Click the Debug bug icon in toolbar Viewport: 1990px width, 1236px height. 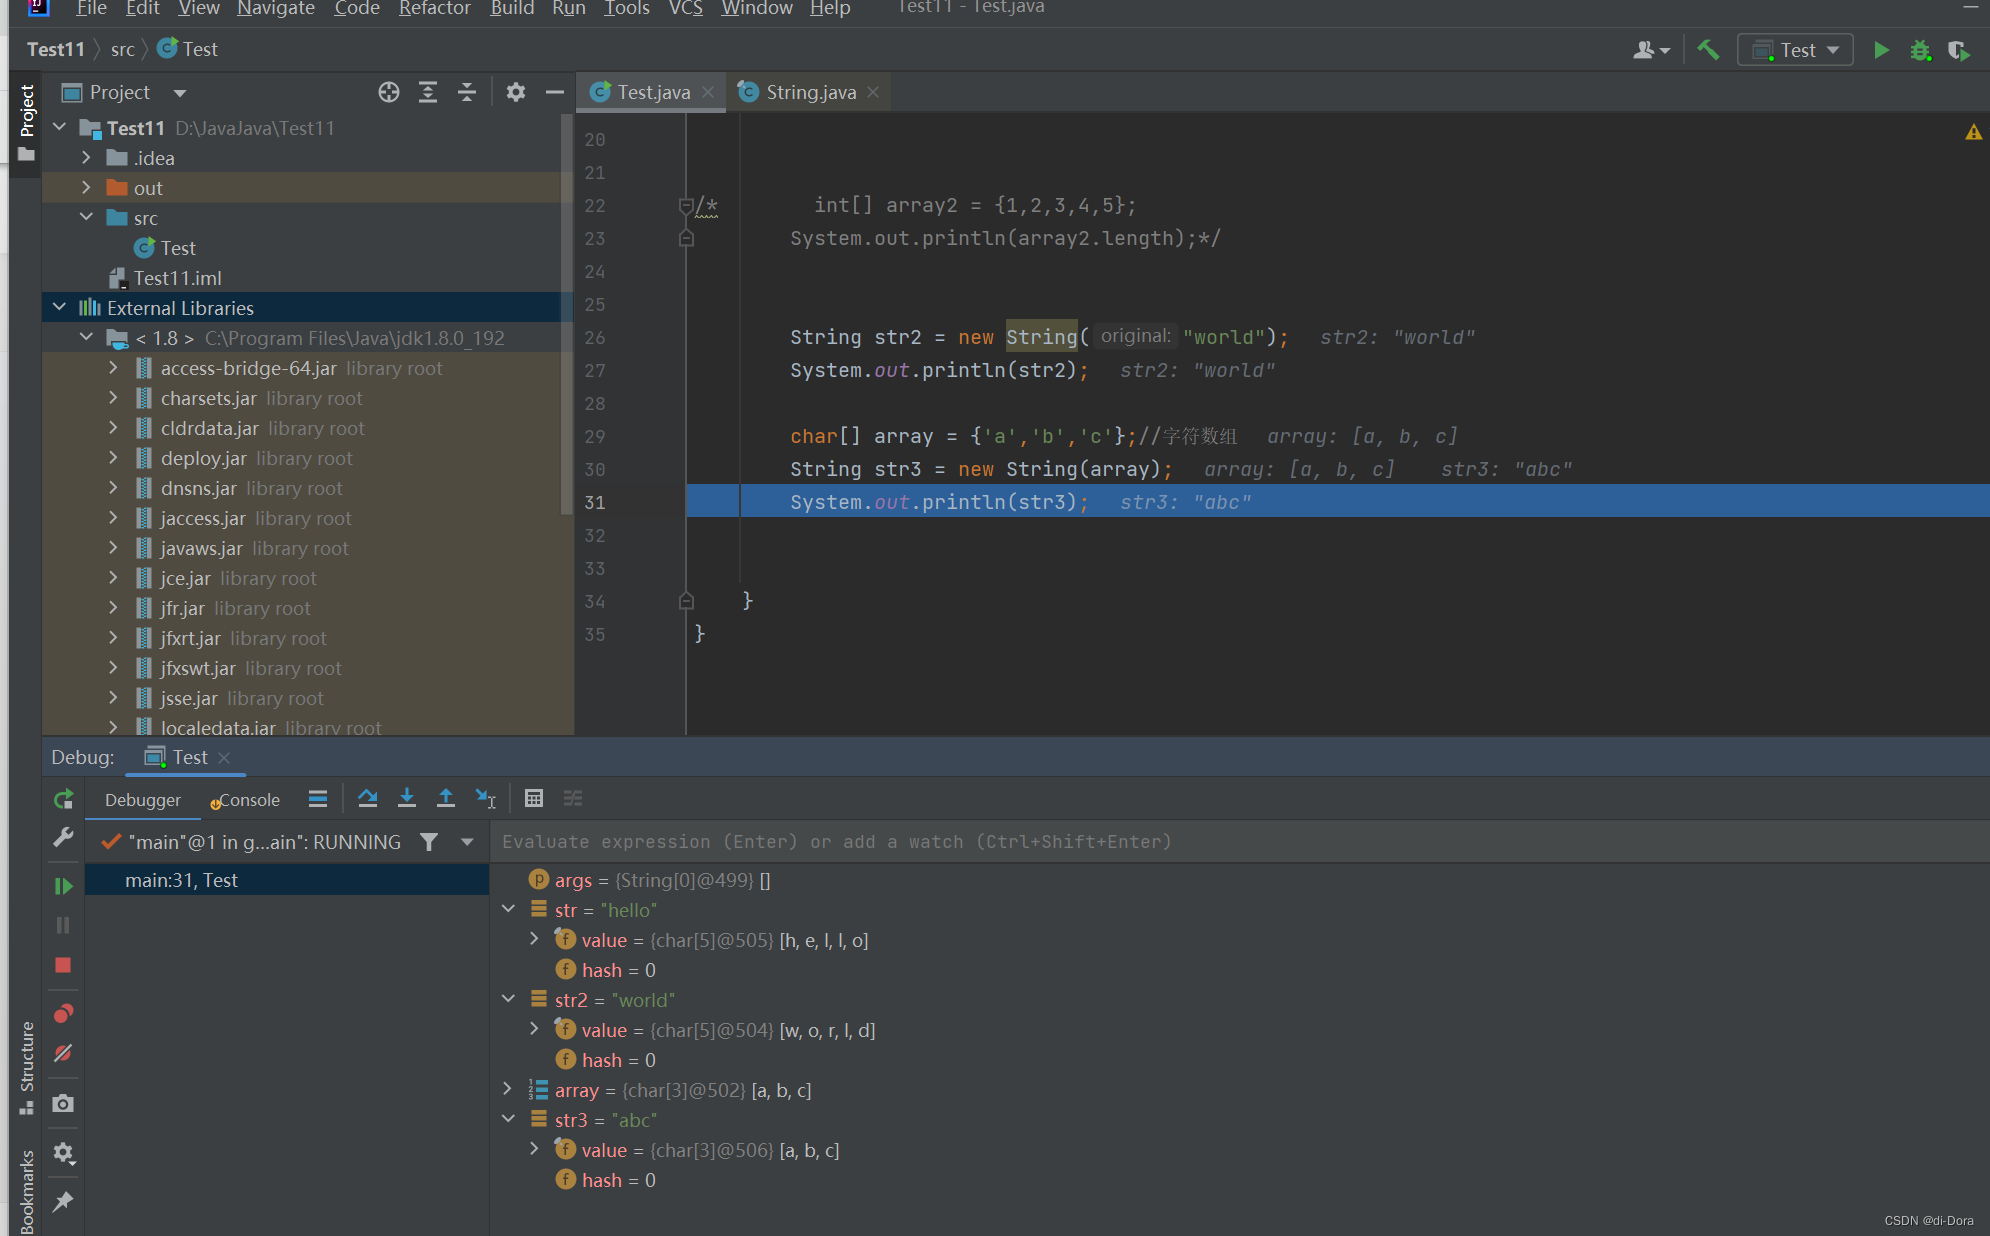pos(1920,50)
